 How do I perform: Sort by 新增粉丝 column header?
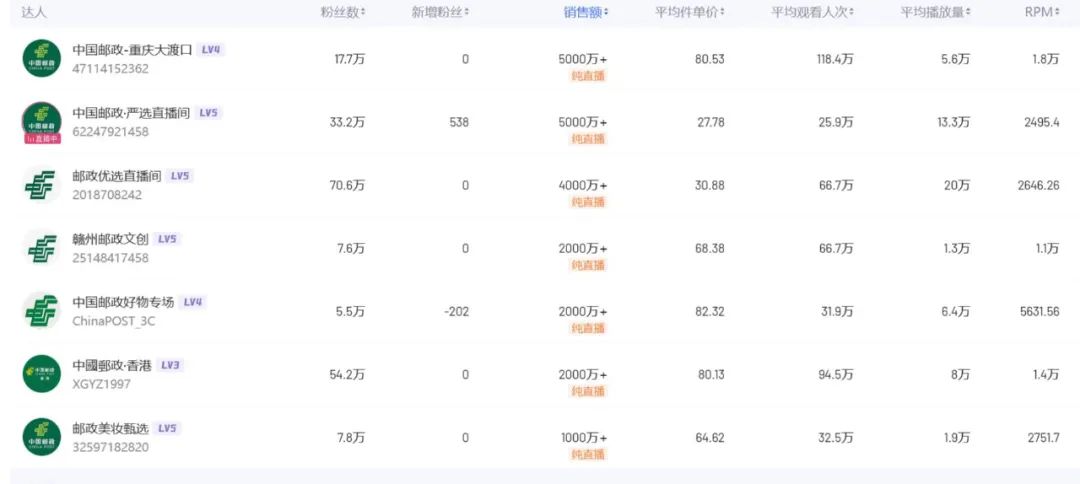point(440,12)
